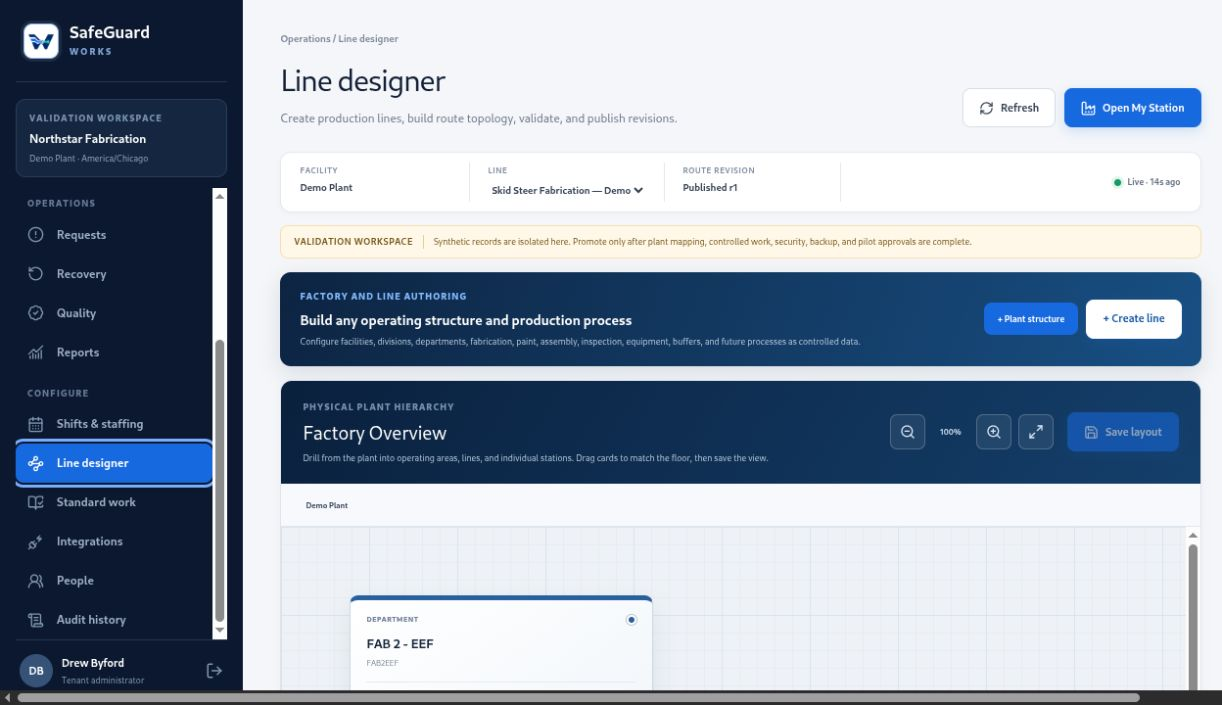
Task: Open the Skid Steer Fabrication line dropdown
Action: tap(567, 190)
